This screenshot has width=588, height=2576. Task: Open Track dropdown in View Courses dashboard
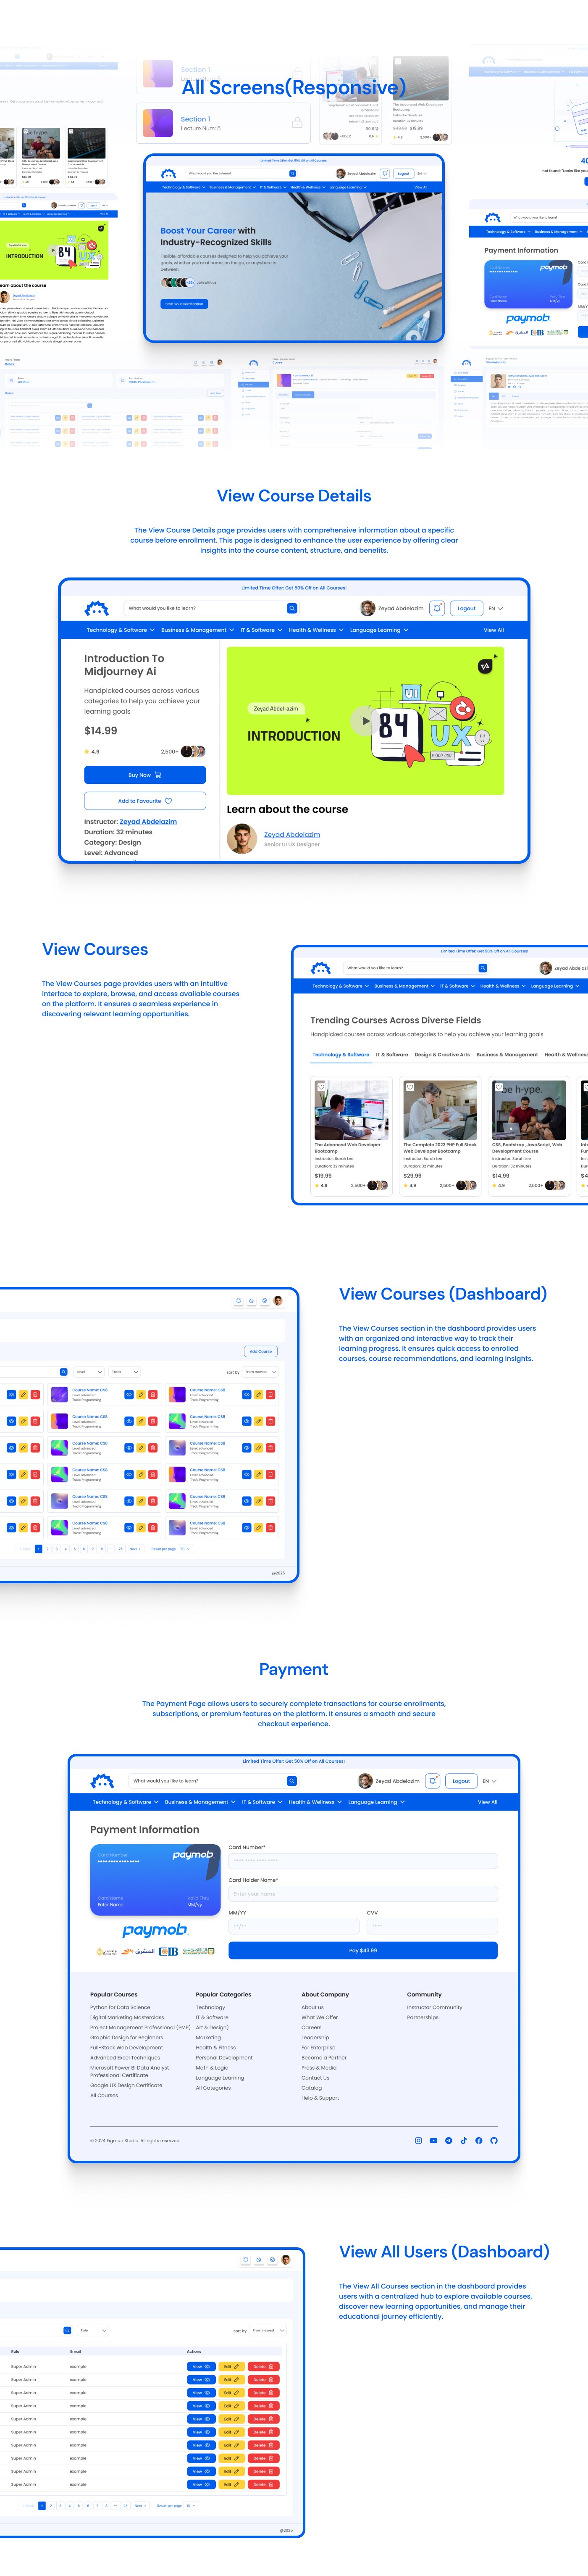(123, 1372)
